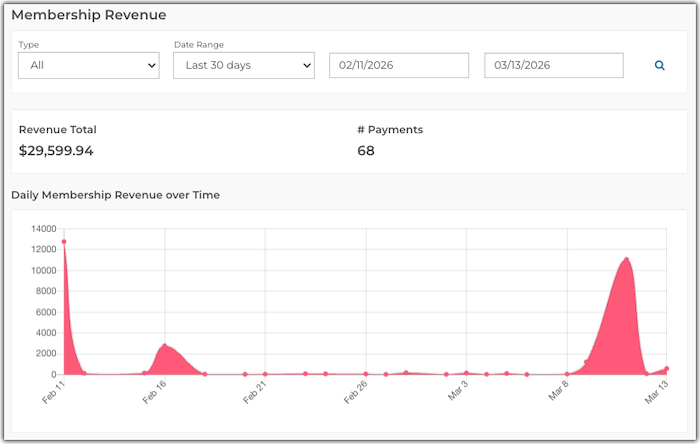Click the final Mar 13 data point
Viewport: 700px width, 444px height.
(x=667, y=369)
